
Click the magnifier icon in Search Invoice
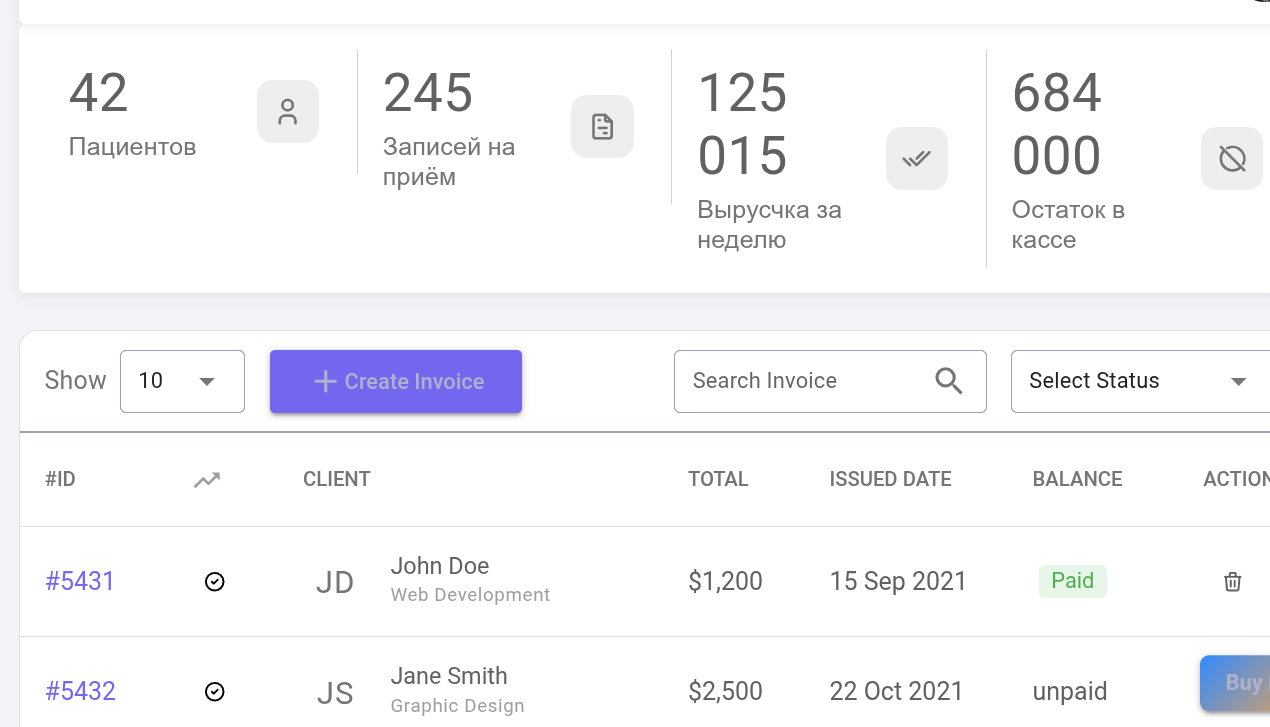pos(948,381)
